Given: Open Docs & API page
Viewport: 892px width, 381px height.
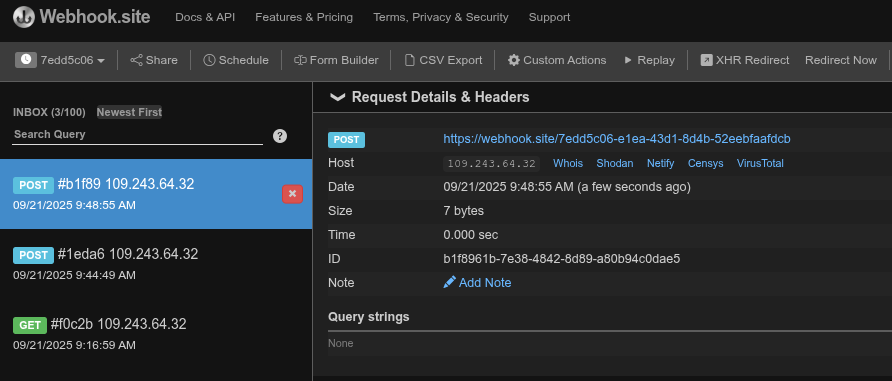Looking at the screenshot, I should 205,17.
